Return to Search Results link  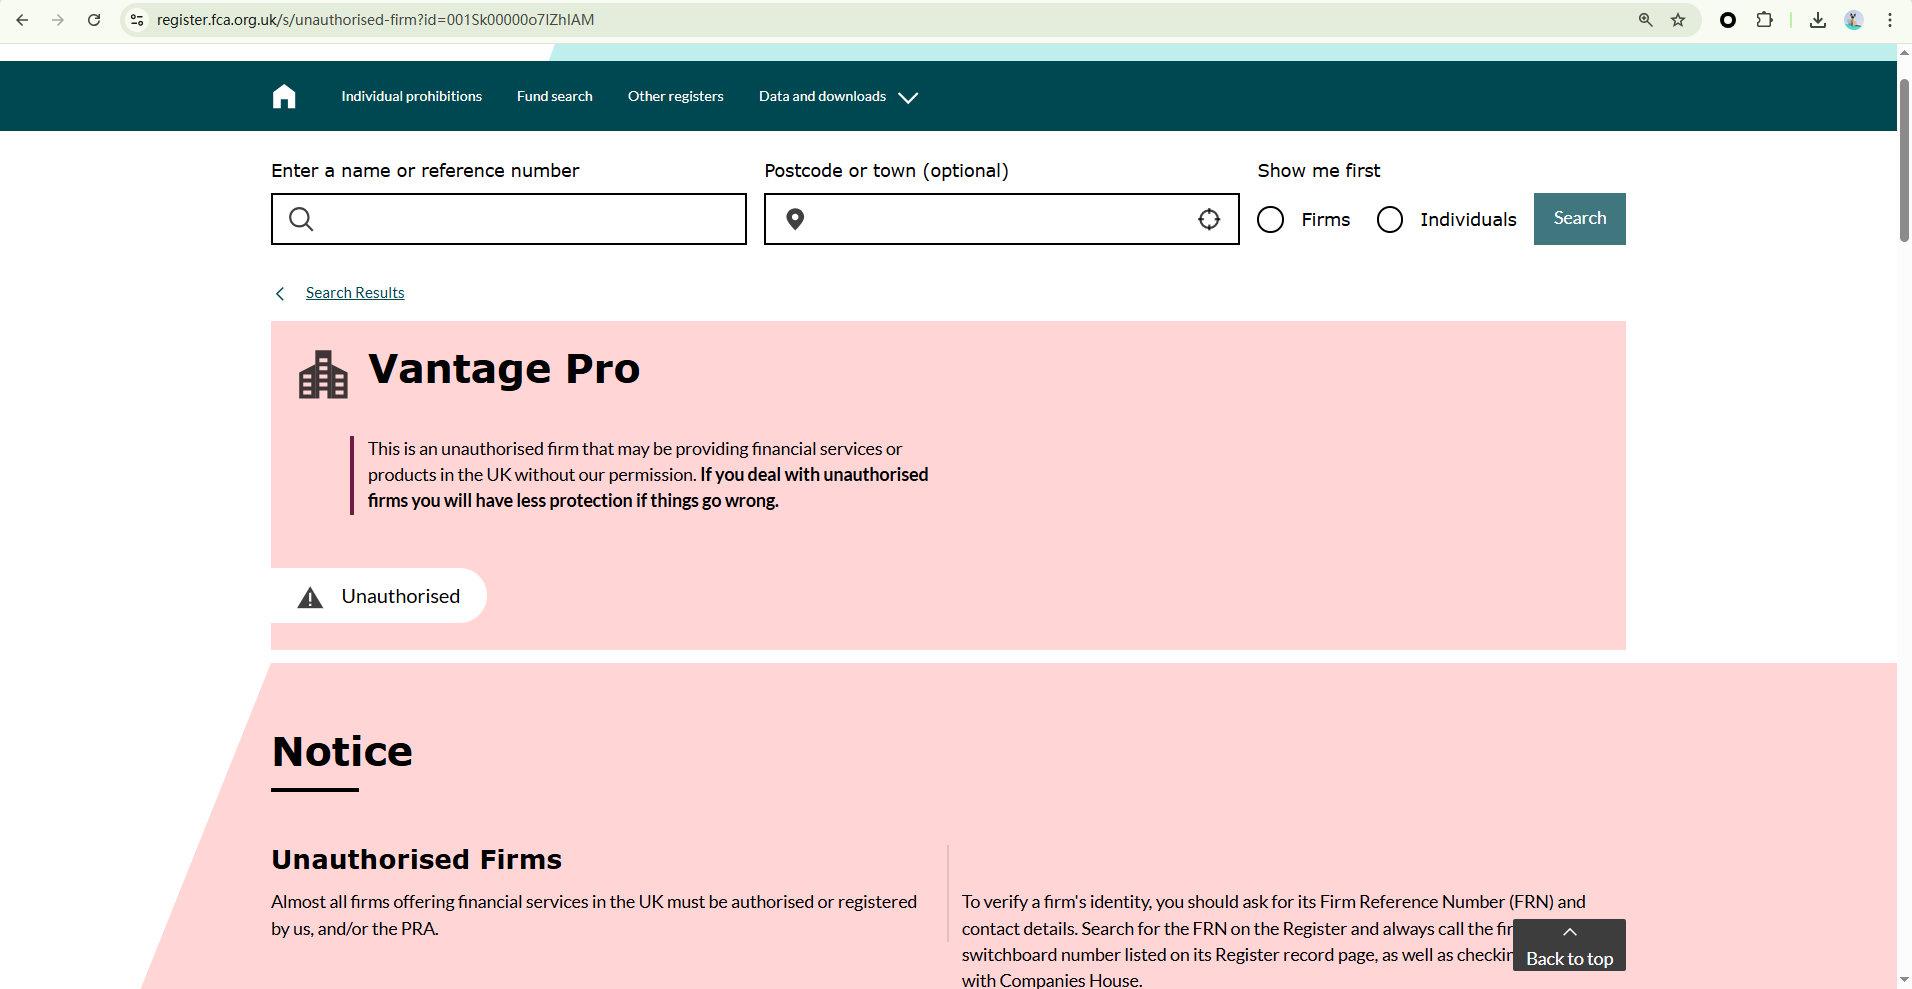[355, 293]
